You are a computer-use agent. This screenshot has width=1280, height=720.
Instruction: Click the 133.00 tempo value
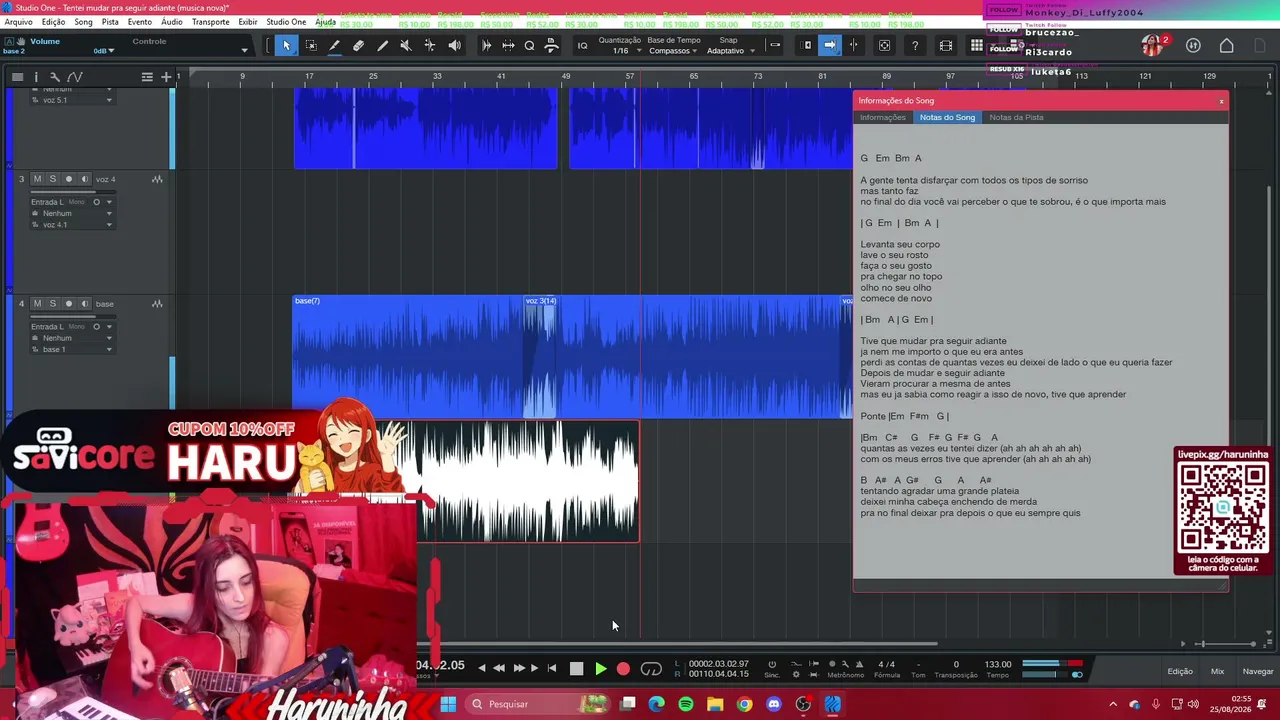[x=998, y=664]
